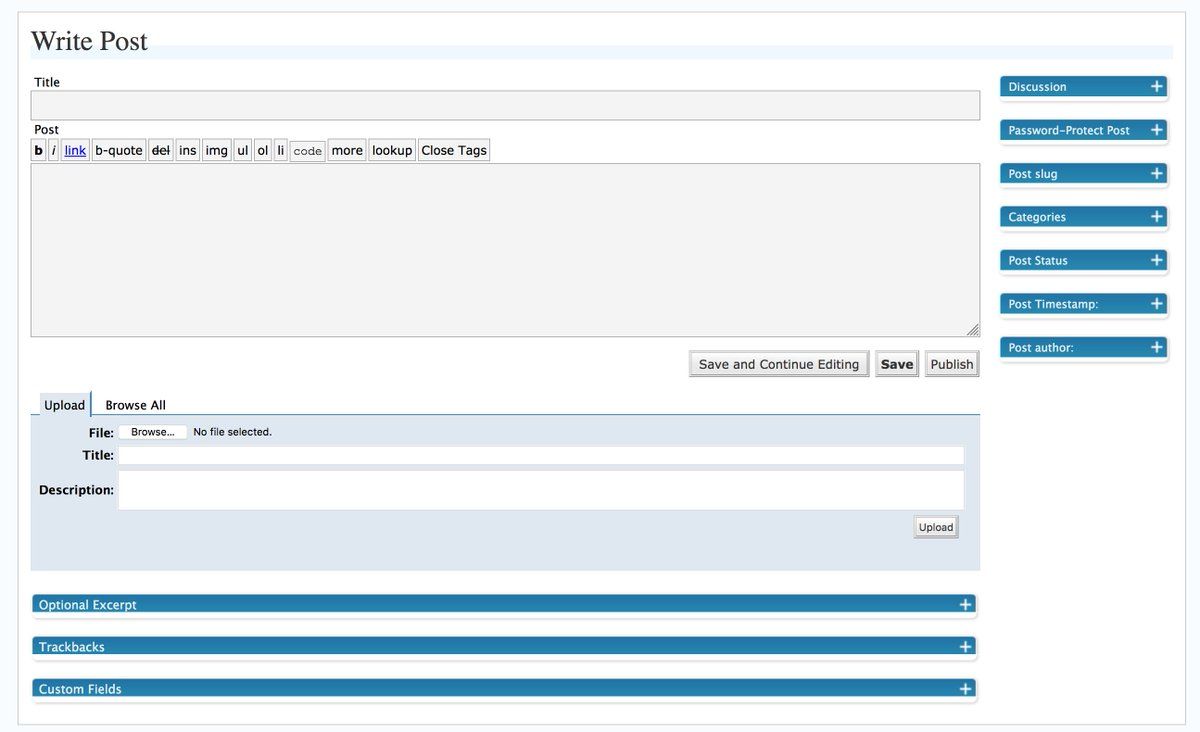The width and height of the screenshot is (1200, 732).
Task: Click the bold 'b' quicktag button
Action: pyautogui.click(x=39, y=151)
